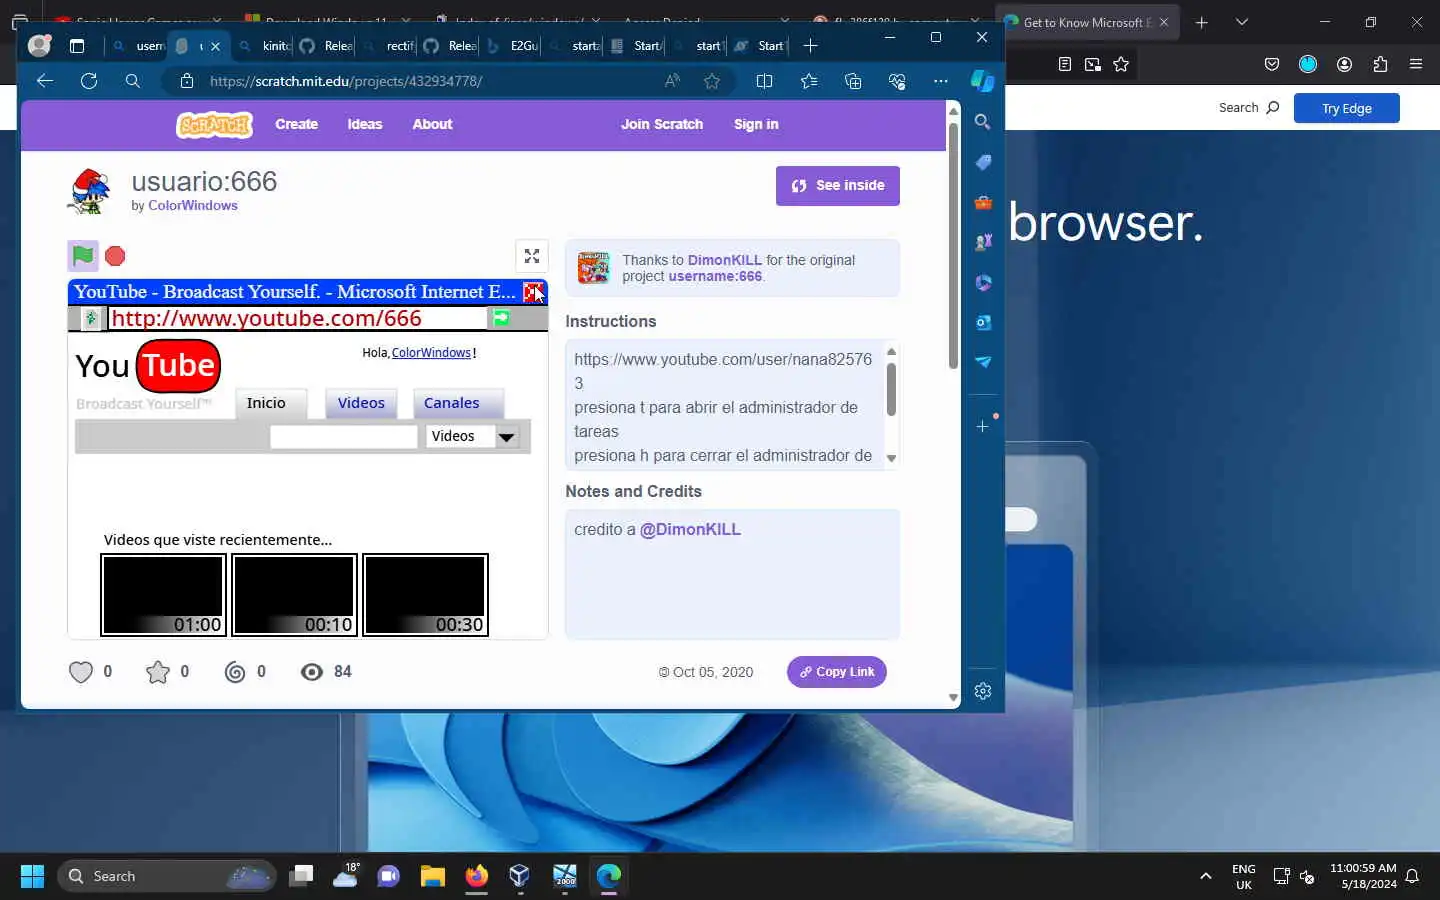Love this Scratch project heart icon
The image size is (1440, 900).
[81, 672]
